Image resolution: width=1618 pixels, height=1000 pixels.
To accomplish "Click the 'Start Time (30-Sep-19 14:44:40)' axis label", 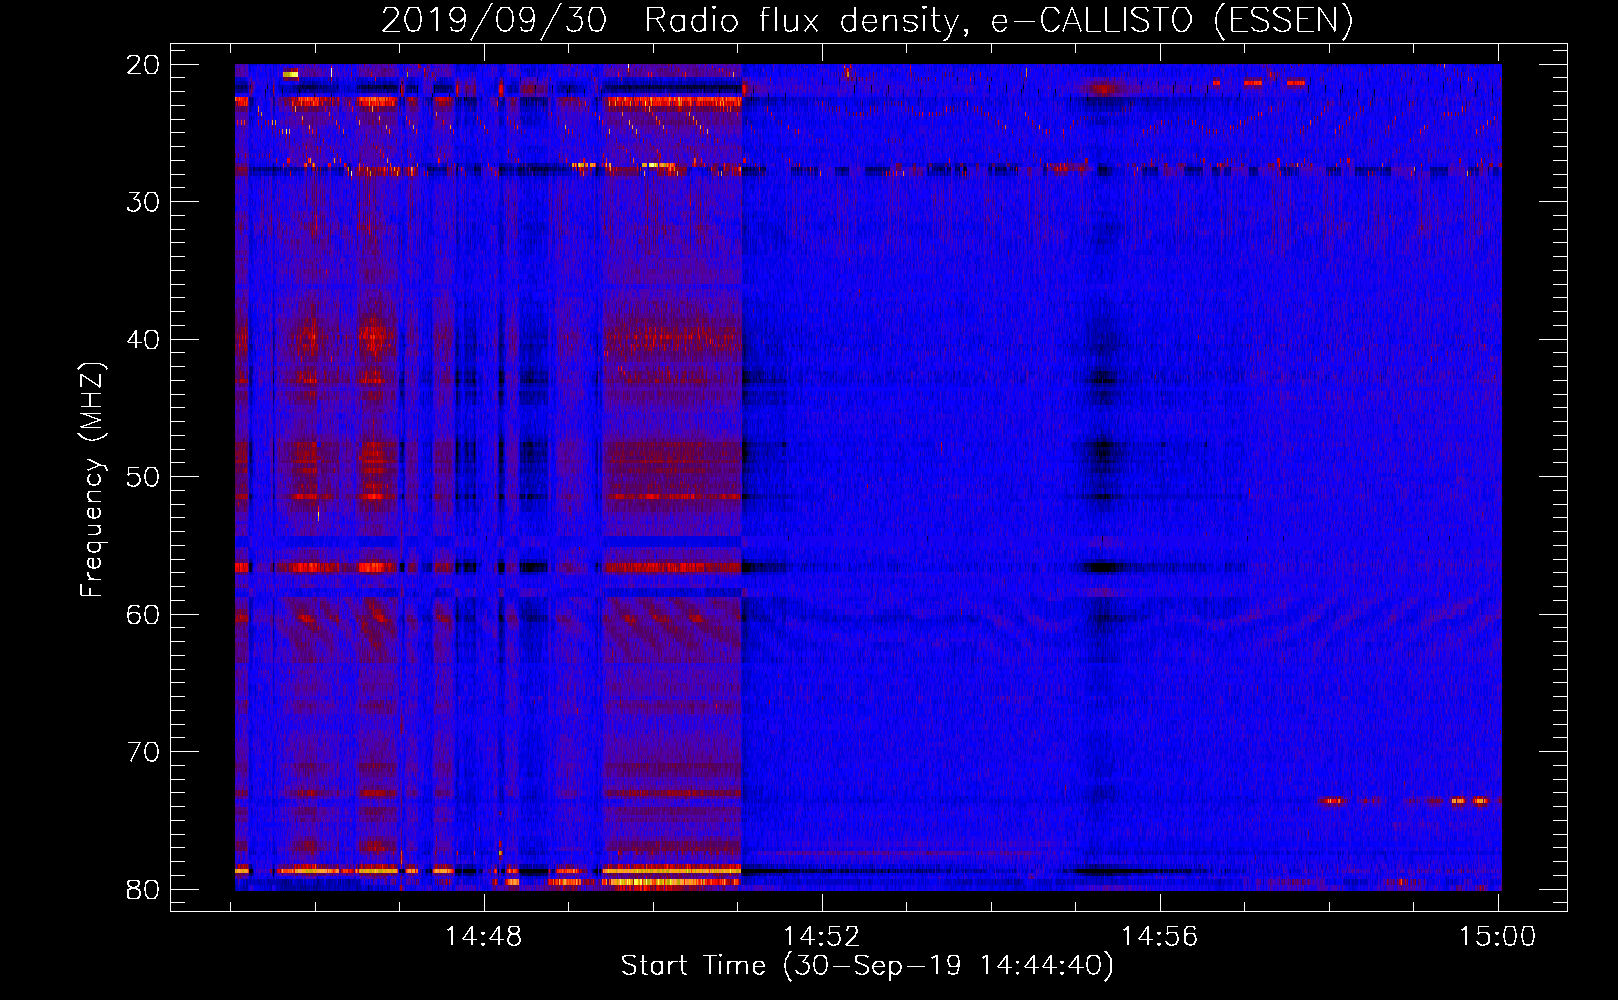I will pos(867,966).
